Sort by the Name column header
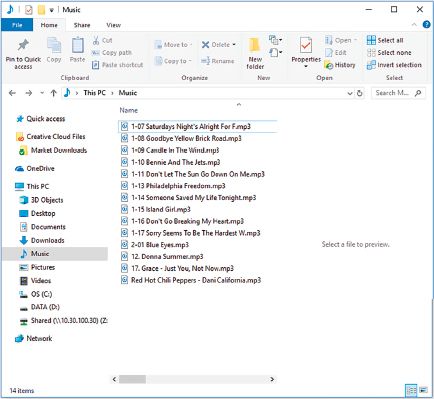Viewport: 434px width, 399px height. click(129, 110)
